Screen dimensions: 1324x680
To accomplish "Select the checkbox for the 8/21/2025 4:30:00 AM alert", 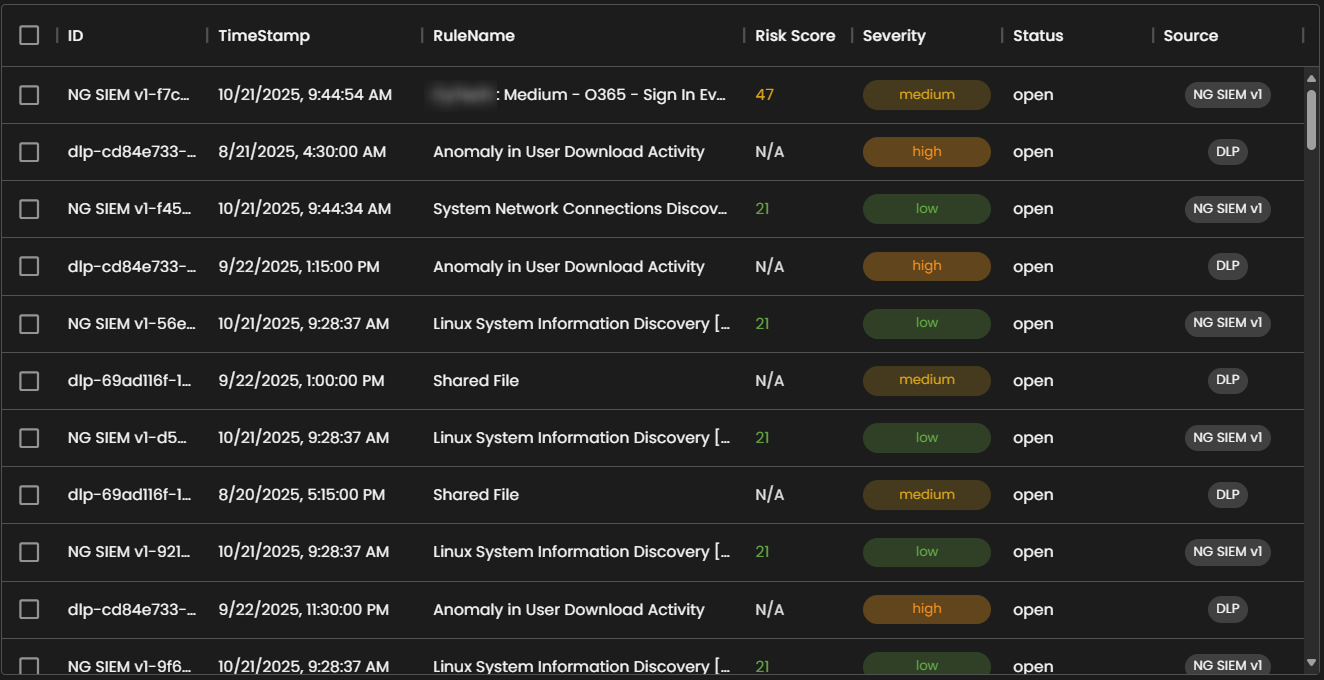I will [29, 152].
